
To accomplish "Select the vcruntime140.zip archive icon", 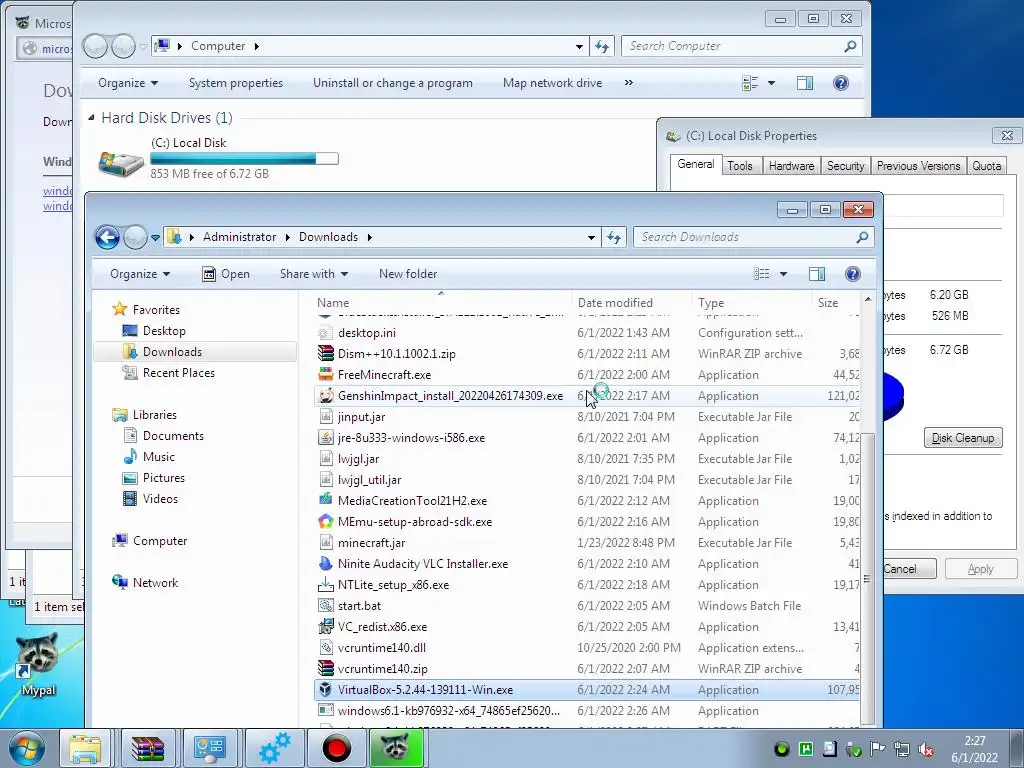I will pyautogui.click(x=325, y=669).
